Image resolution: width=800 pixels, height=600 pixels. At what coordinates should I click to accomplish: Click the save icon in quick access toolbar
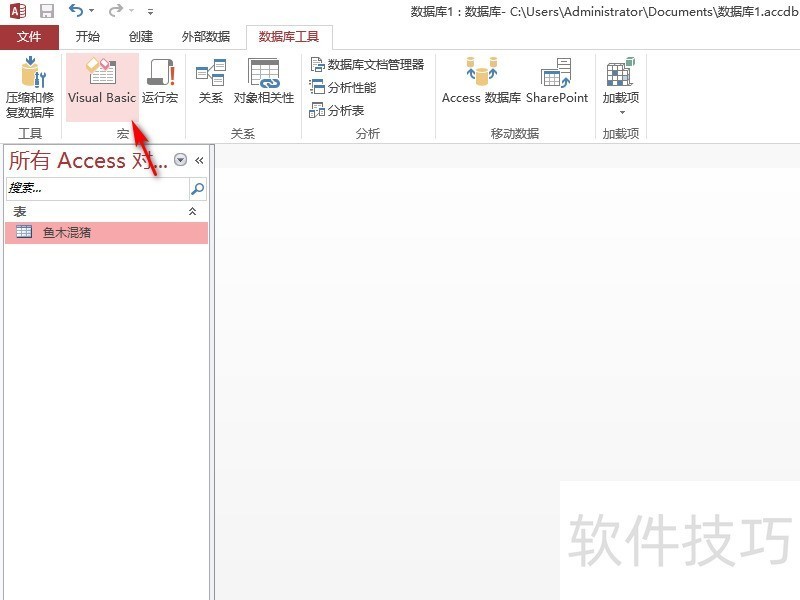click(47, 11)
